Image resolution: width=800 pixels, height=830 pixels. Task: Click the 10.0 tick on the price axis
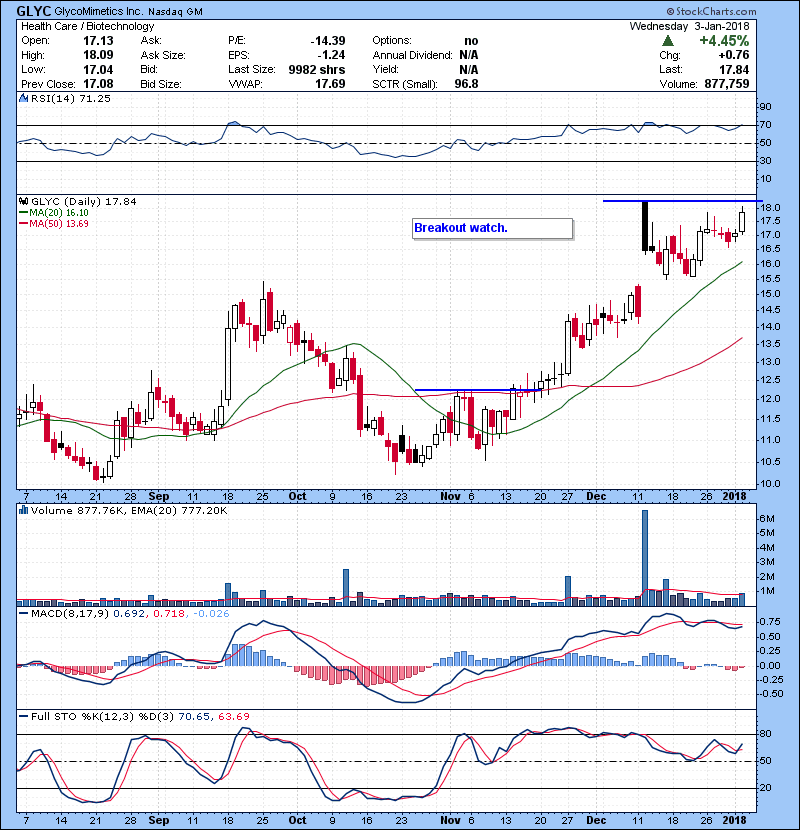[x=770, y=483]
